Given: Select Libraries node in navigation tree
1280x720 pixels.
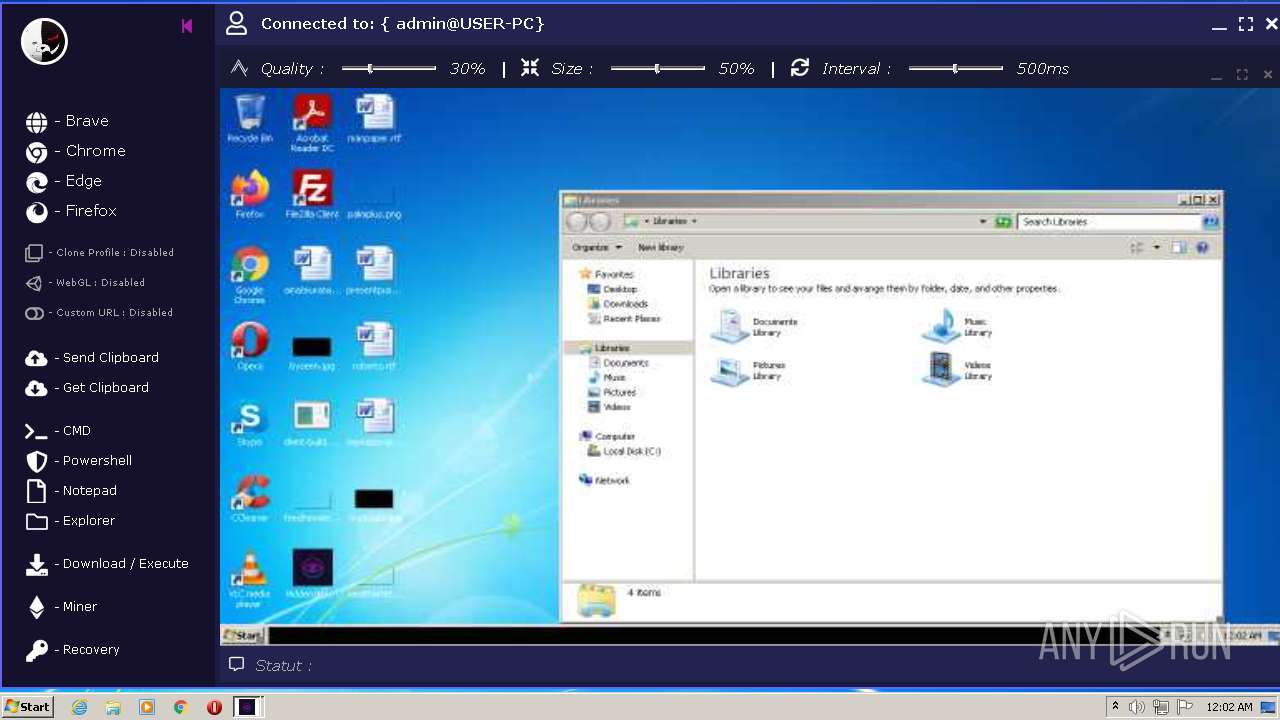Looking at the screenshot, I should (x=628, y=348).
